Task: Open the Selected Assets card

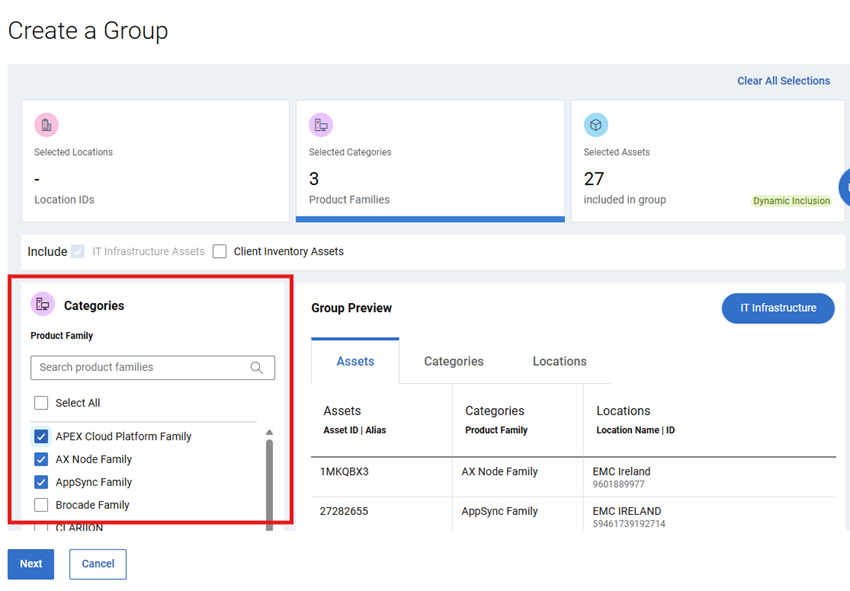Action: pyautogui.click(x=708, y=161)
